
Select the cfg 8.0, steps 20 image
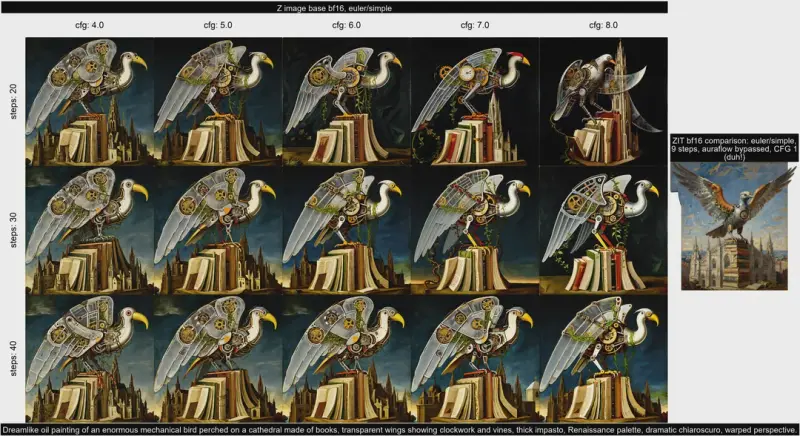point(603,101)
